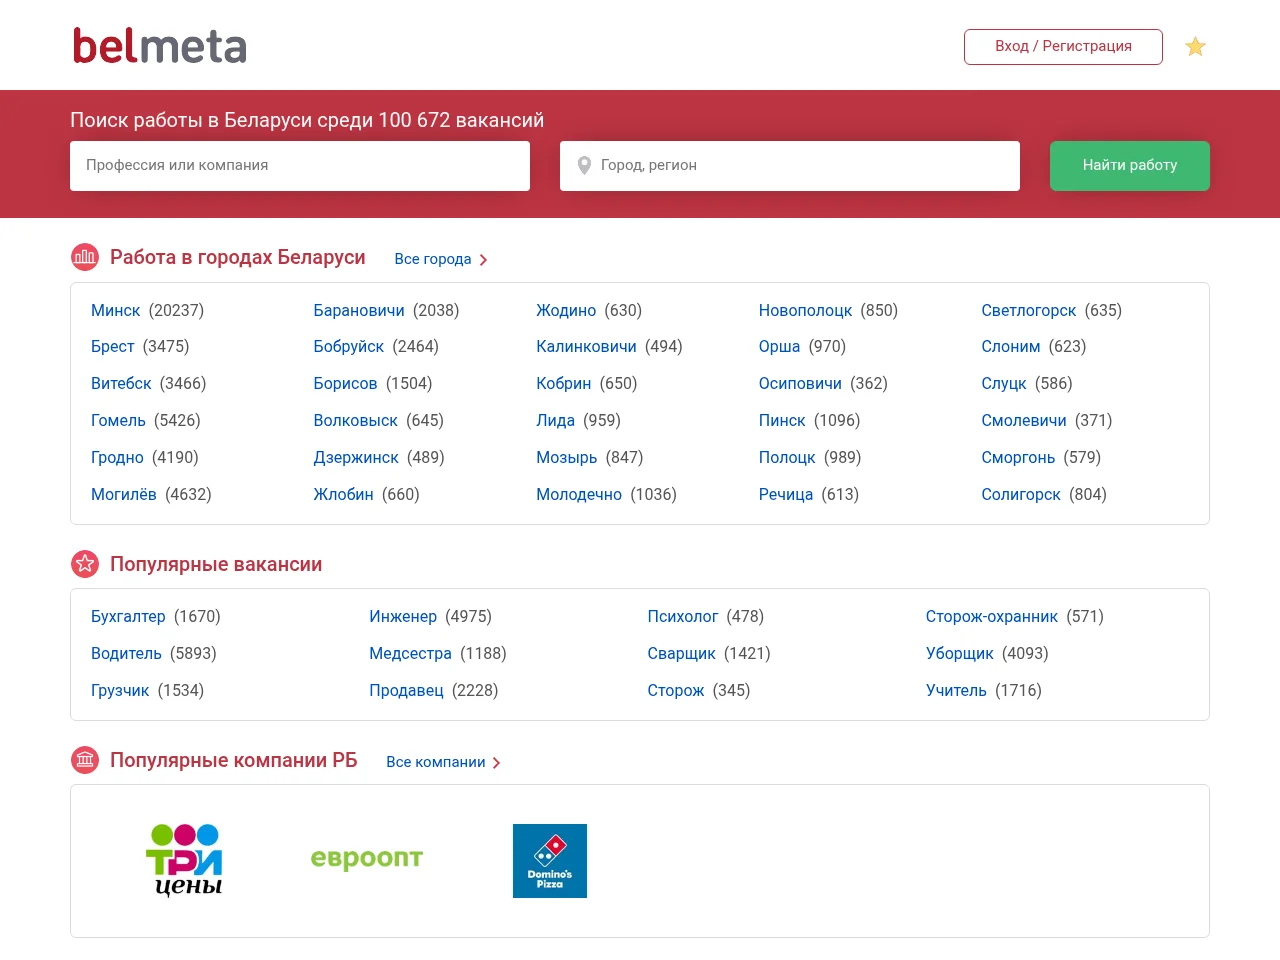Open jobs in Новополоцк
The height and width of the screenshot is (960, 1280).
[x=806, y=310]
